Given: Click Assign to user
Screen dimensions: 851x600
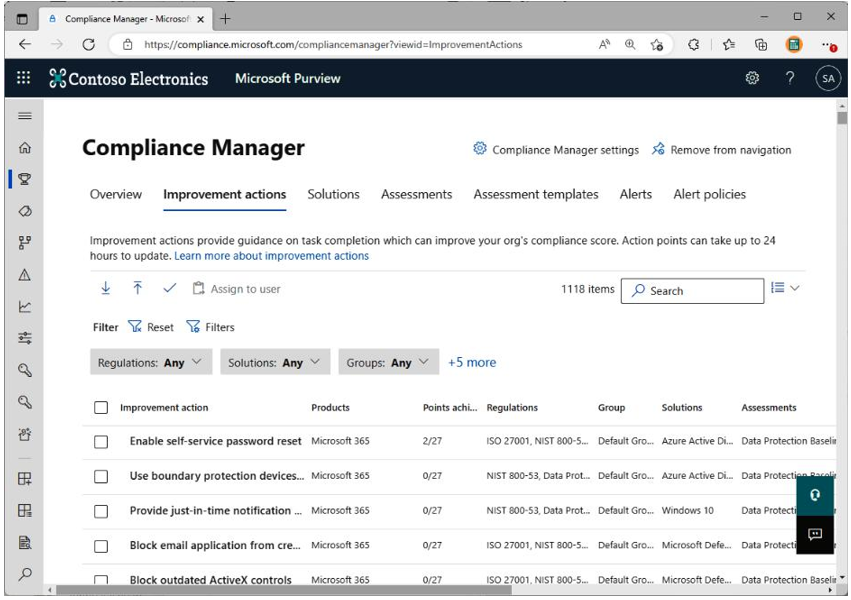Looking at the screenshot, I should click(236, 289).
